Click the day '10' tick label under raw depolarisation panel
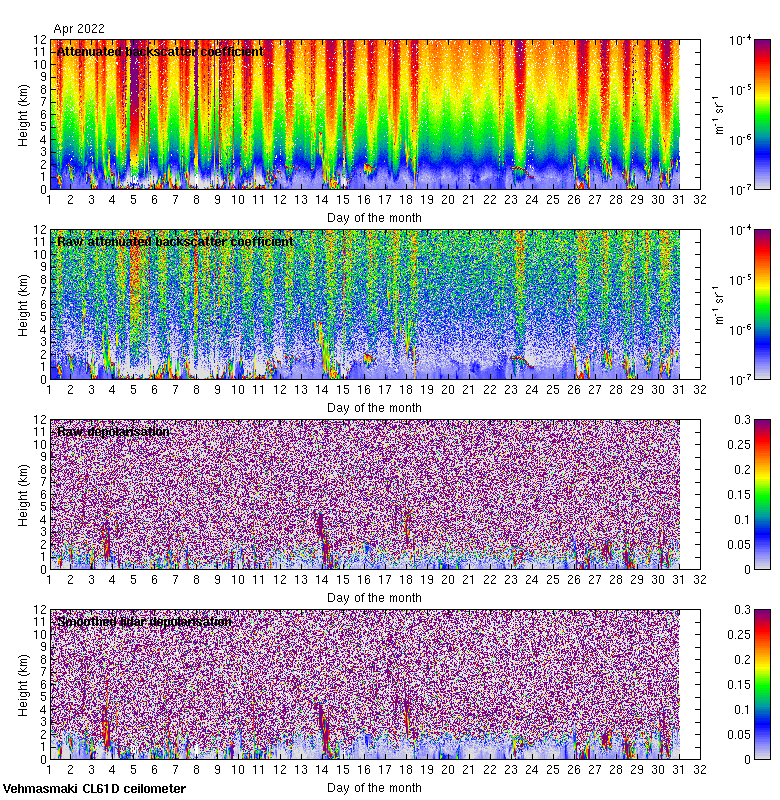This screenshot has height=800, width=780. tap(238, 580)
